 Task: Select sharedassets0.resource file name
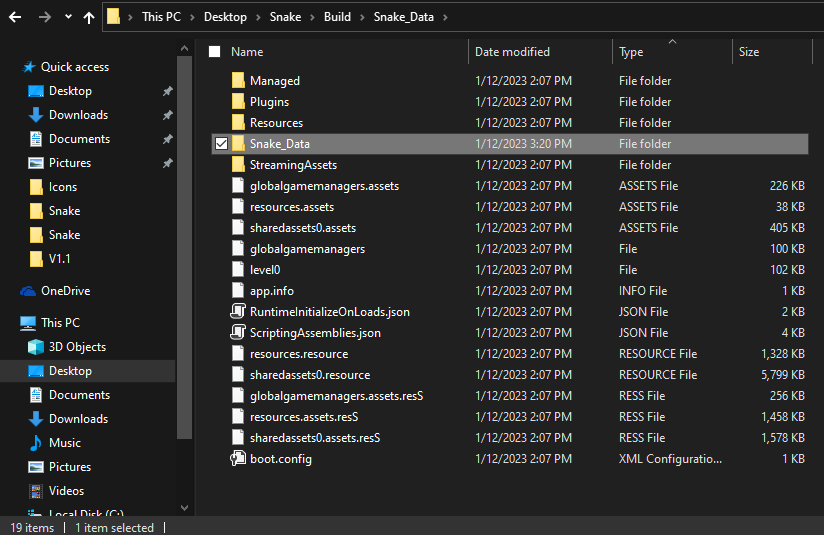[x=310, y=375]
